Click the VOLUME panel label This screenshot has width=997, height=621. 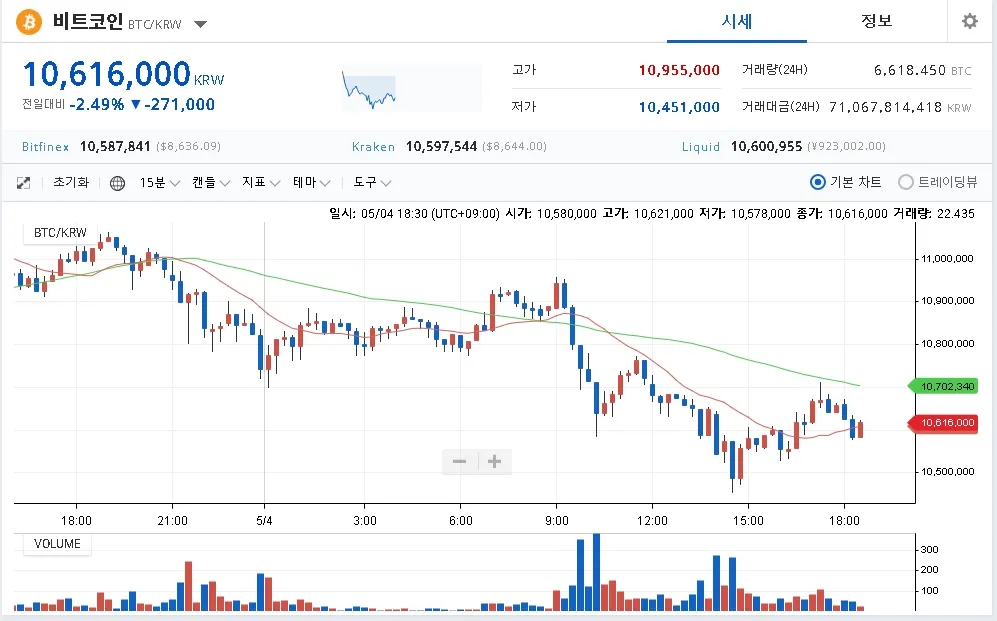coord(57,544)
